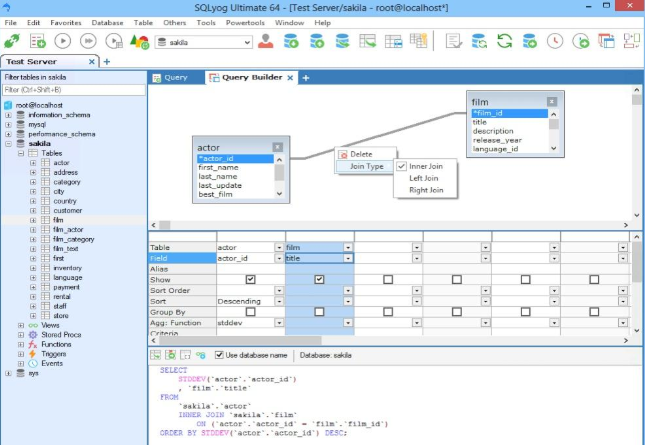Viewport: 645px width, 445px height.
Task: Close the film table box
Action: tap(552, 101)
